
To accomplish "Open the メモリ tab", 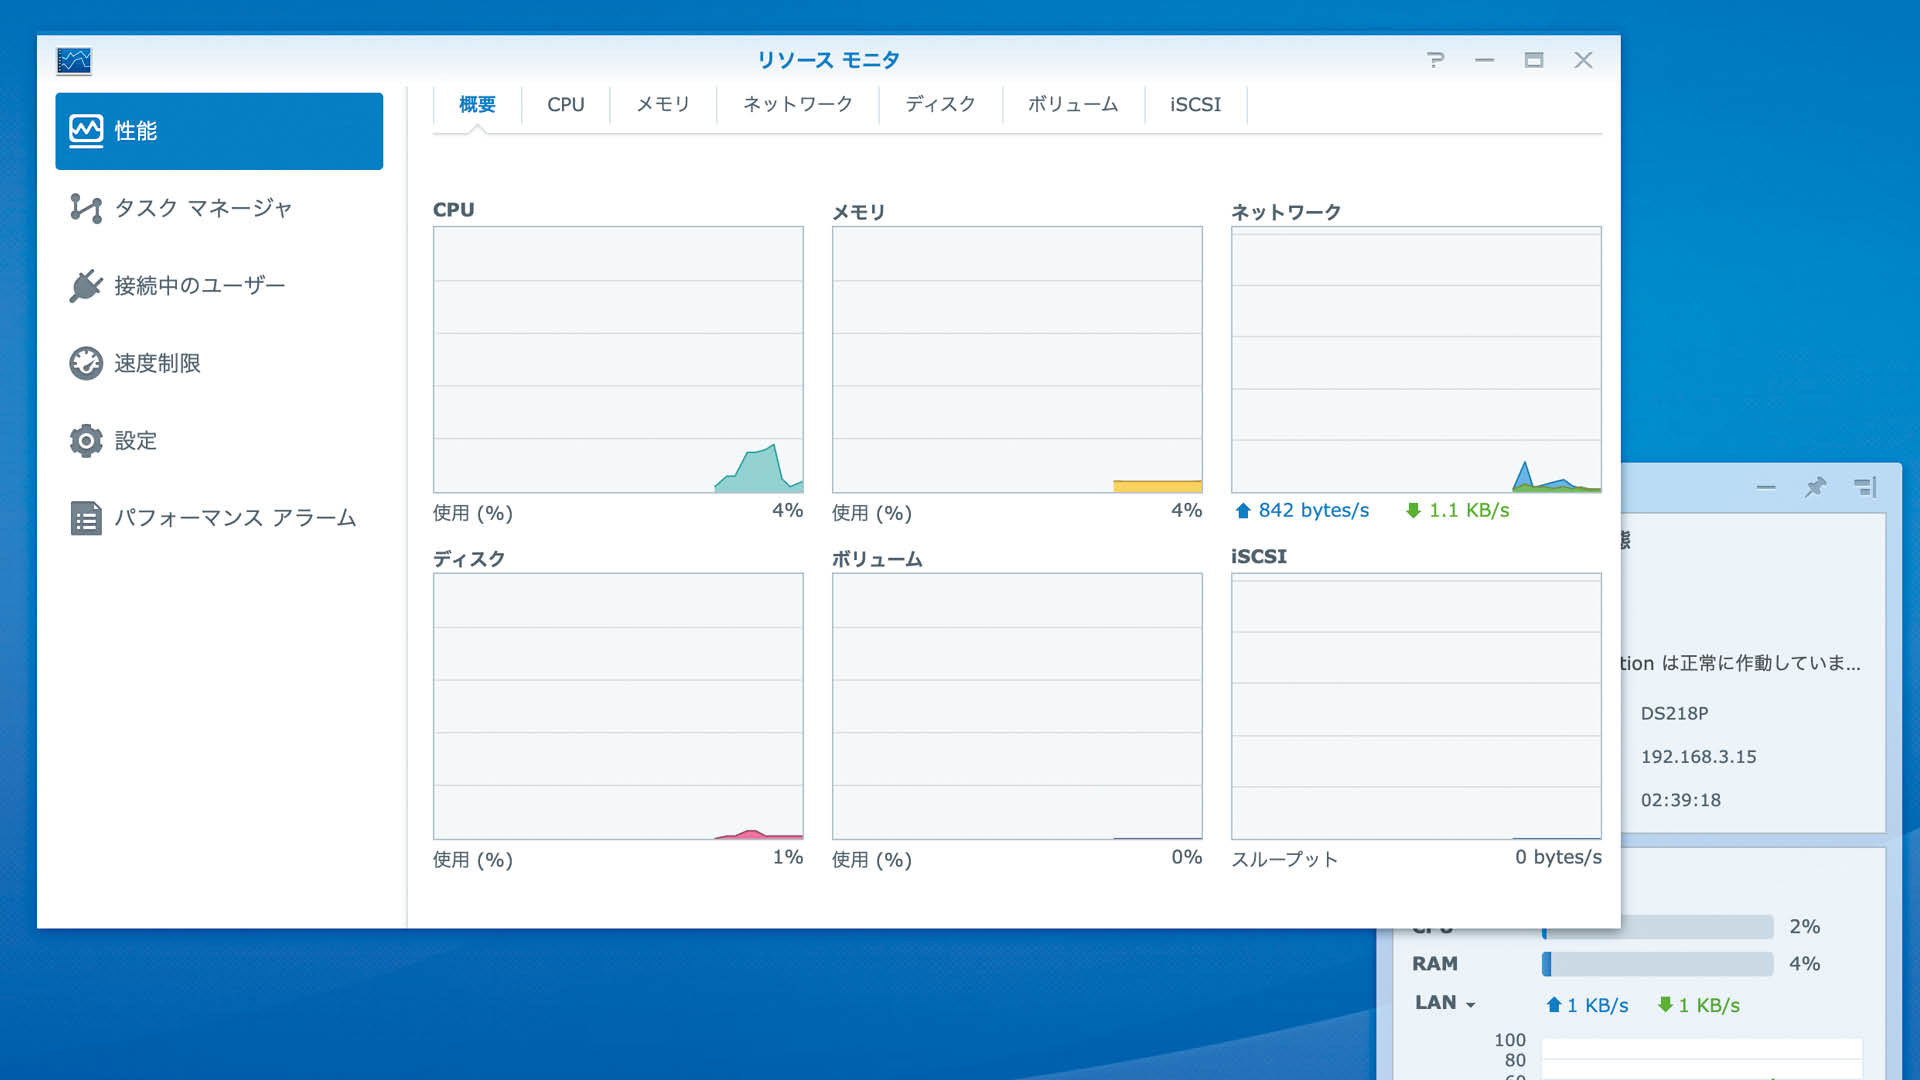I will point(663,104).
